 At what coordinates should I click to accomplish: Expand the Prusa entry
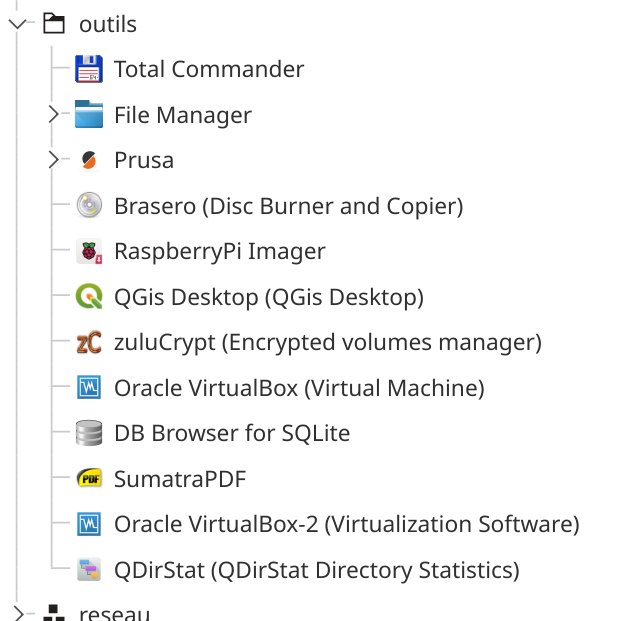click(53, 160)
